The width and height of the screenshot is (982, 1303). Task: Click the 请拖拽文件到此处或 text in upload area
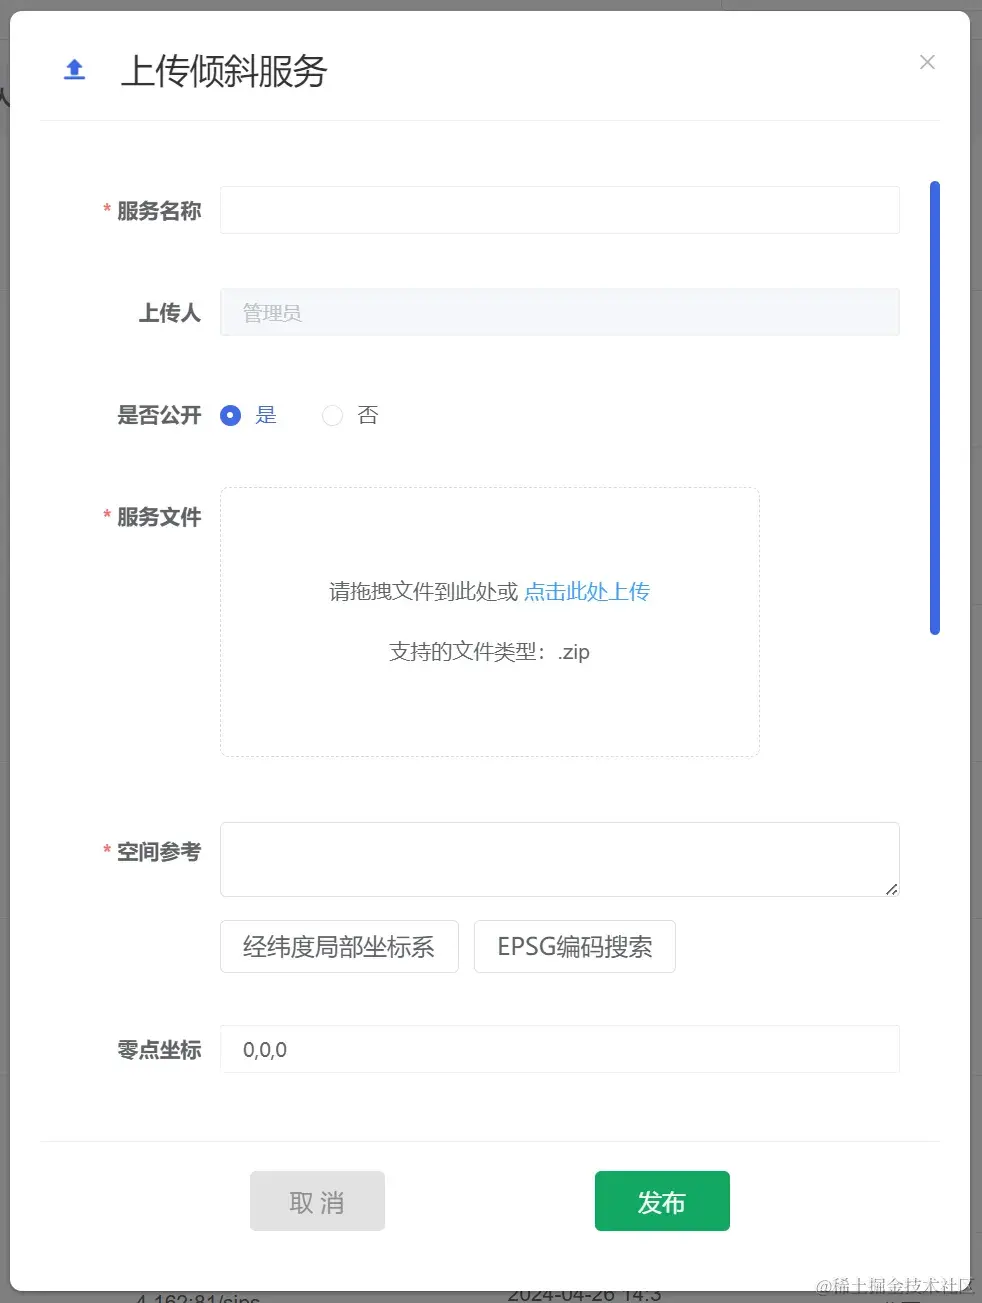[424, 592]
